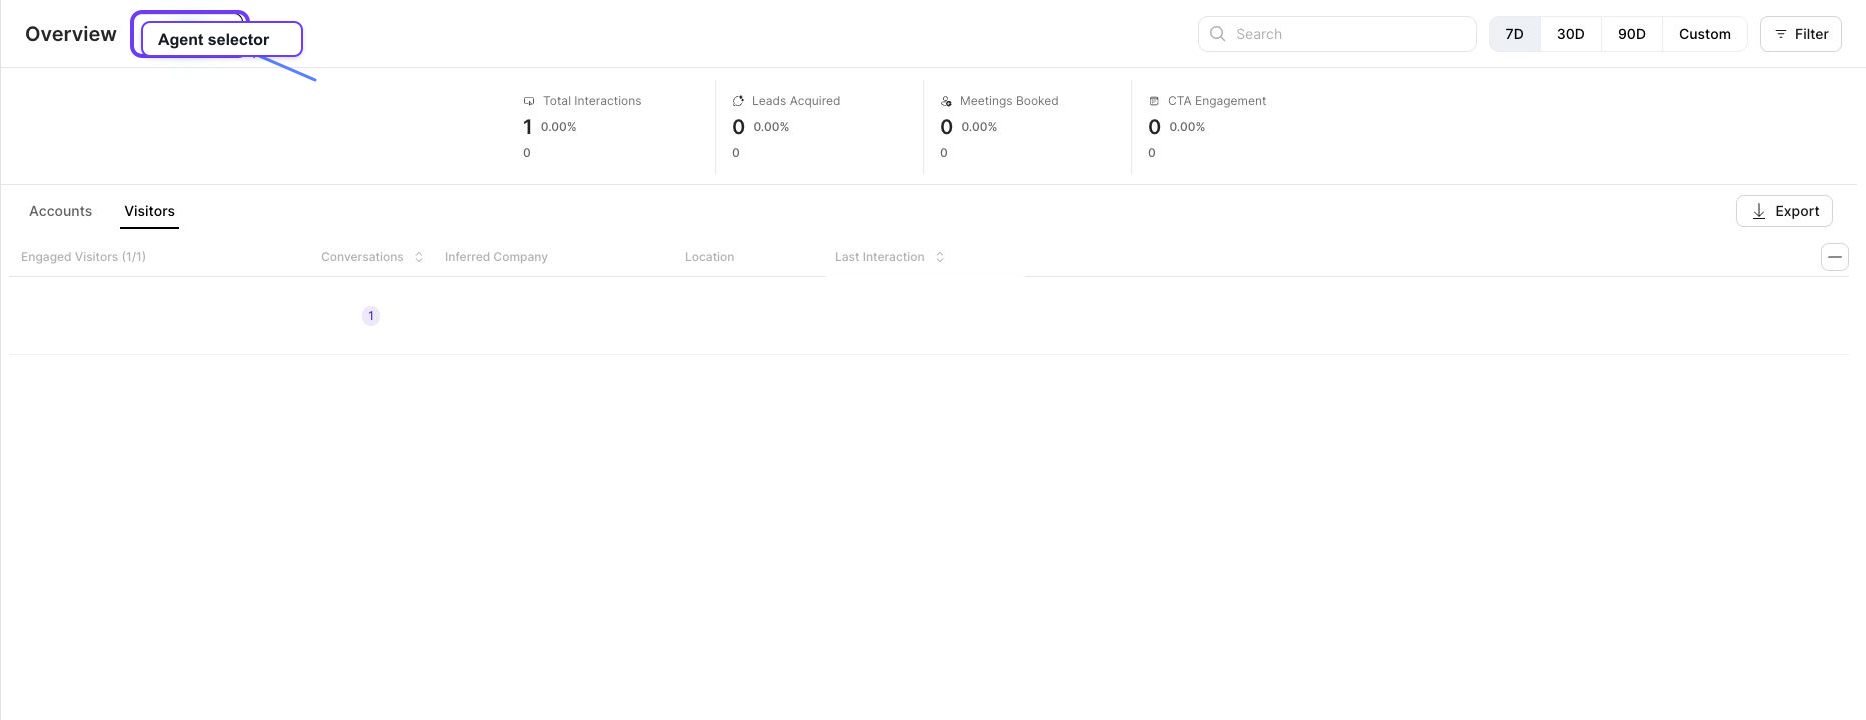This screenshot has height=720, width=1866.
Task: Click the Inferred Company column header
Action: pos(496,257)
